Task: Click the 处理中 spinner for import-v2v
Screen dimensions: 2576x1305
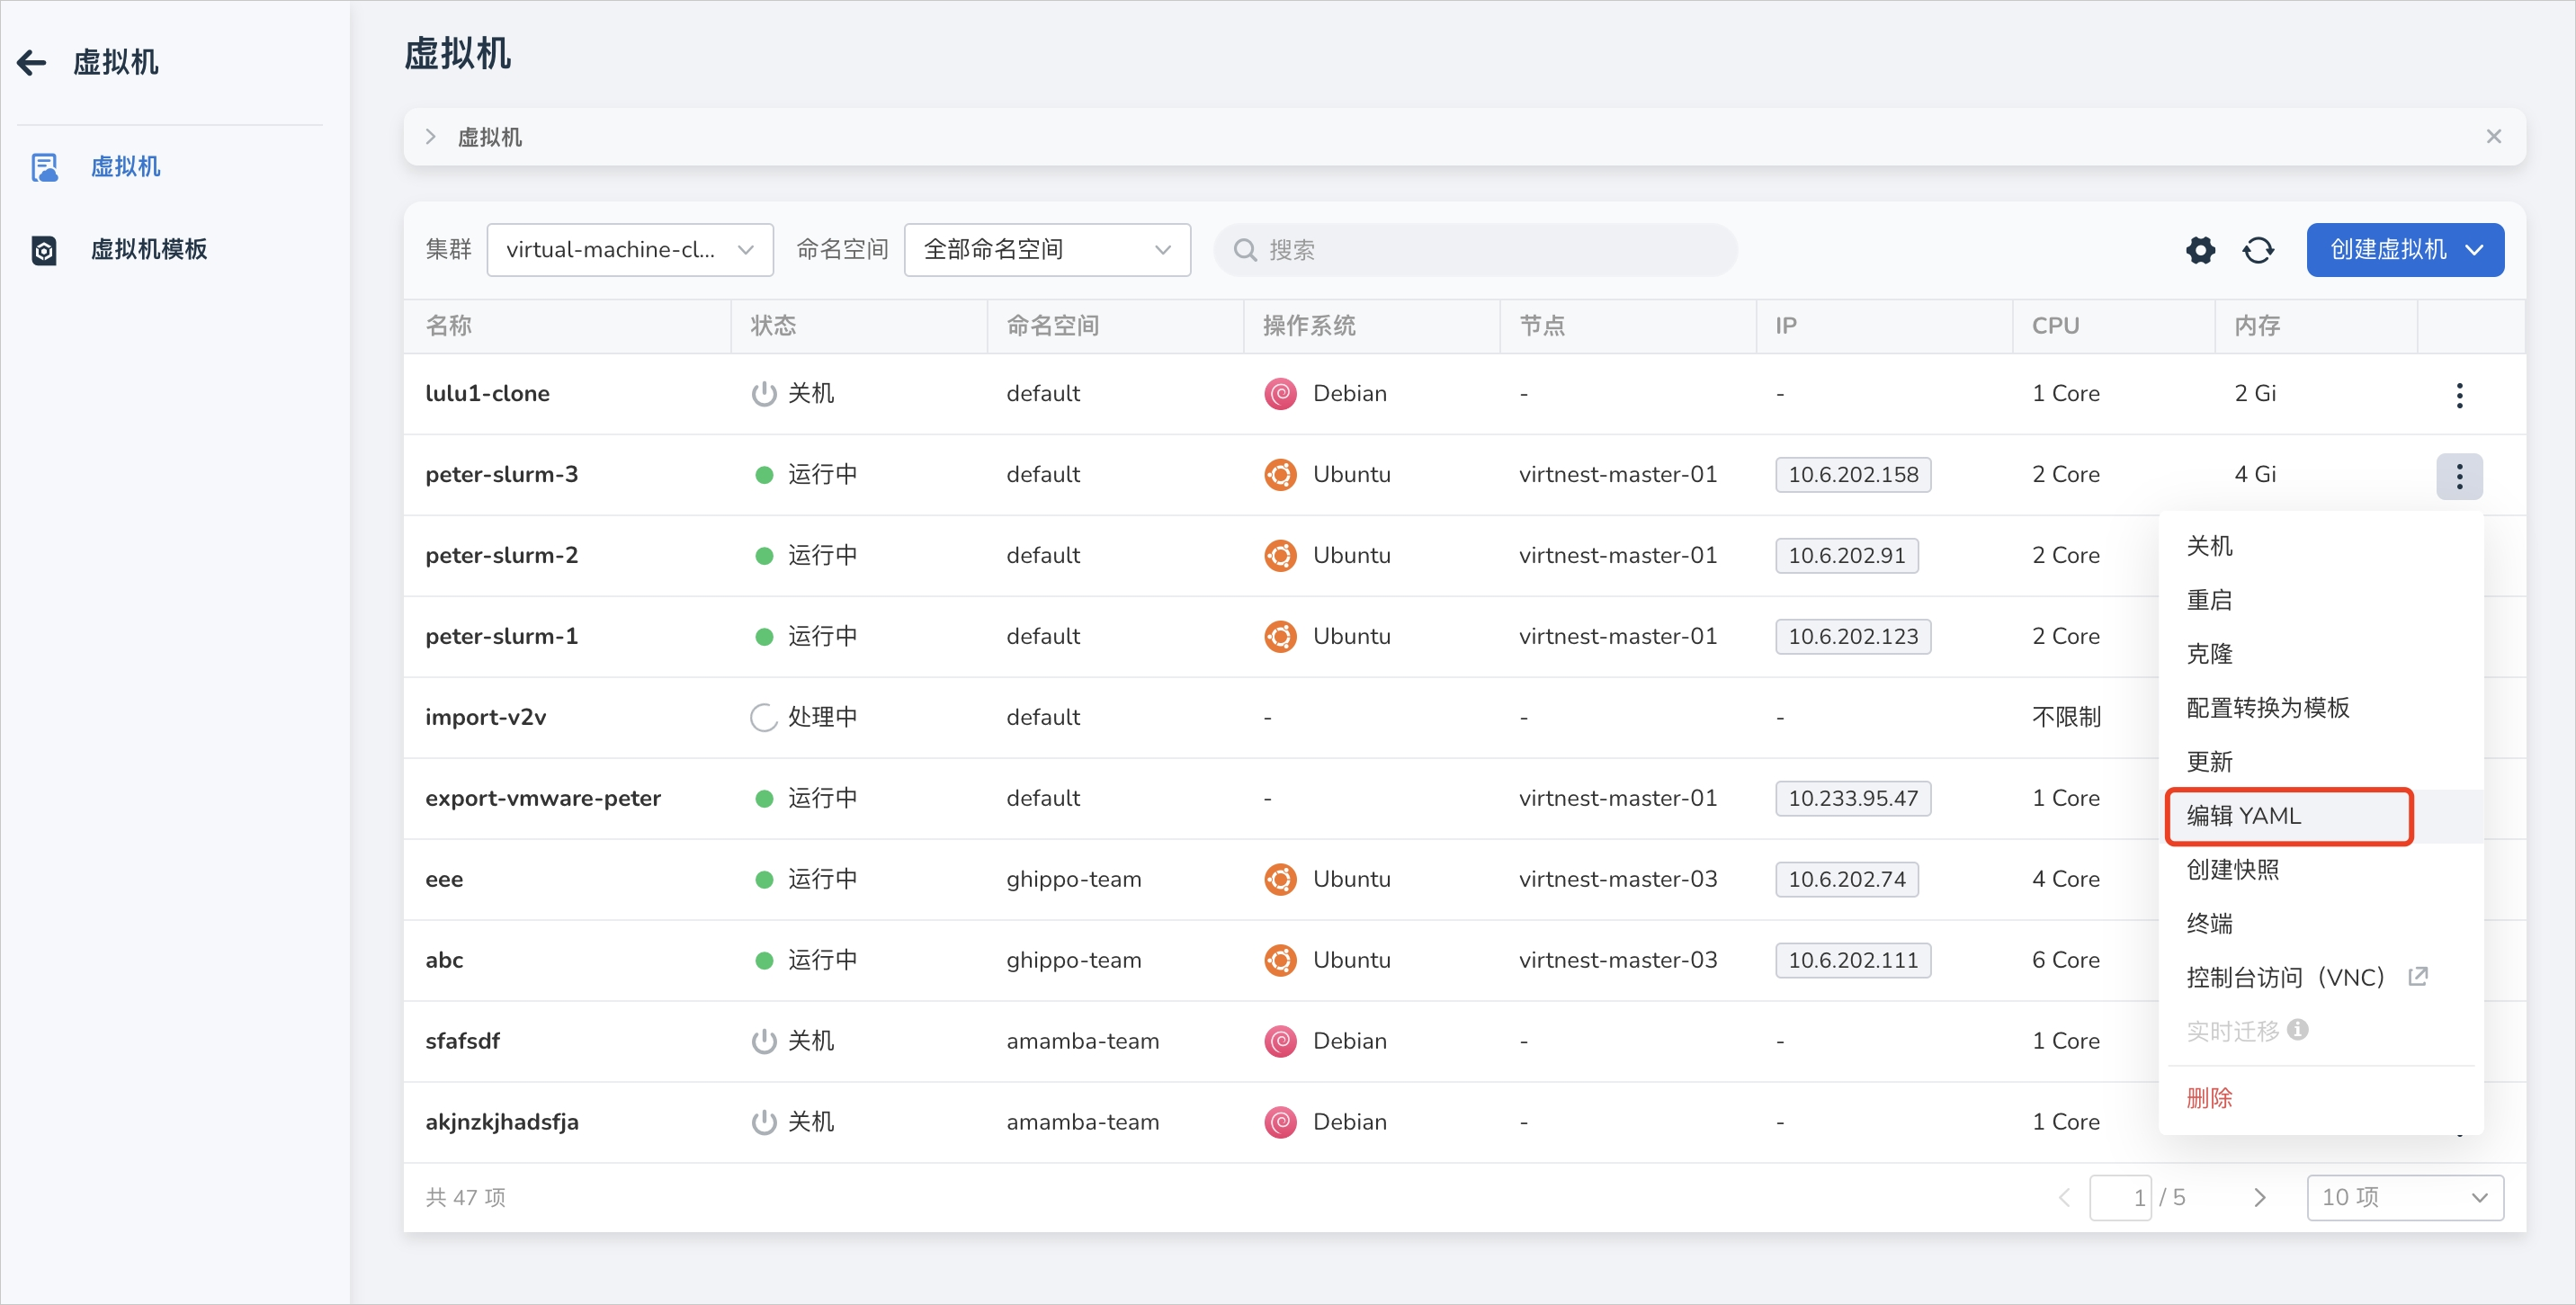Action: 764,718
